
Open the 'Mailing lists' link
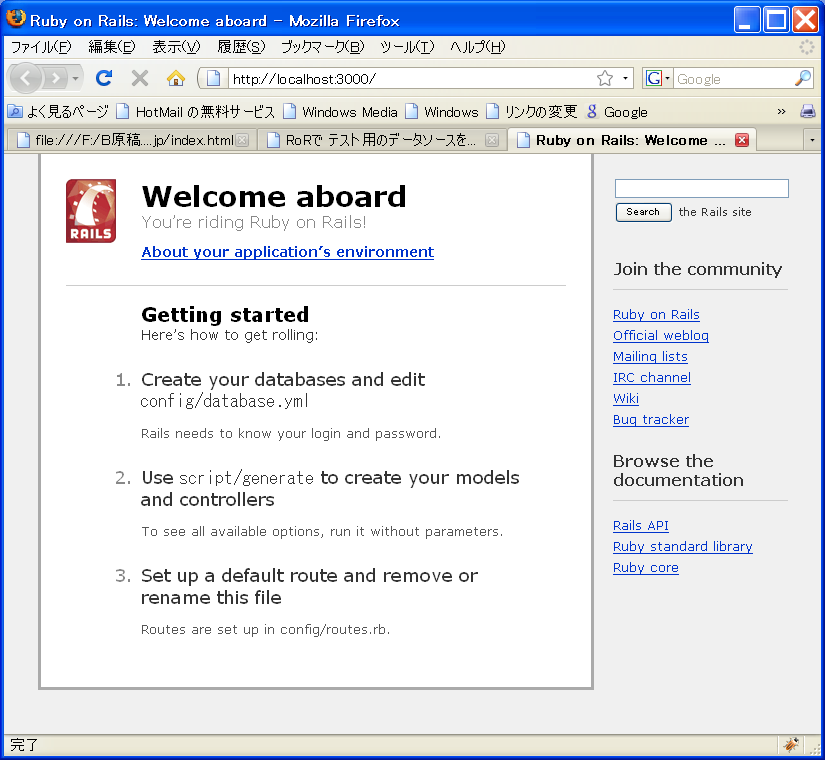point(650,357)
